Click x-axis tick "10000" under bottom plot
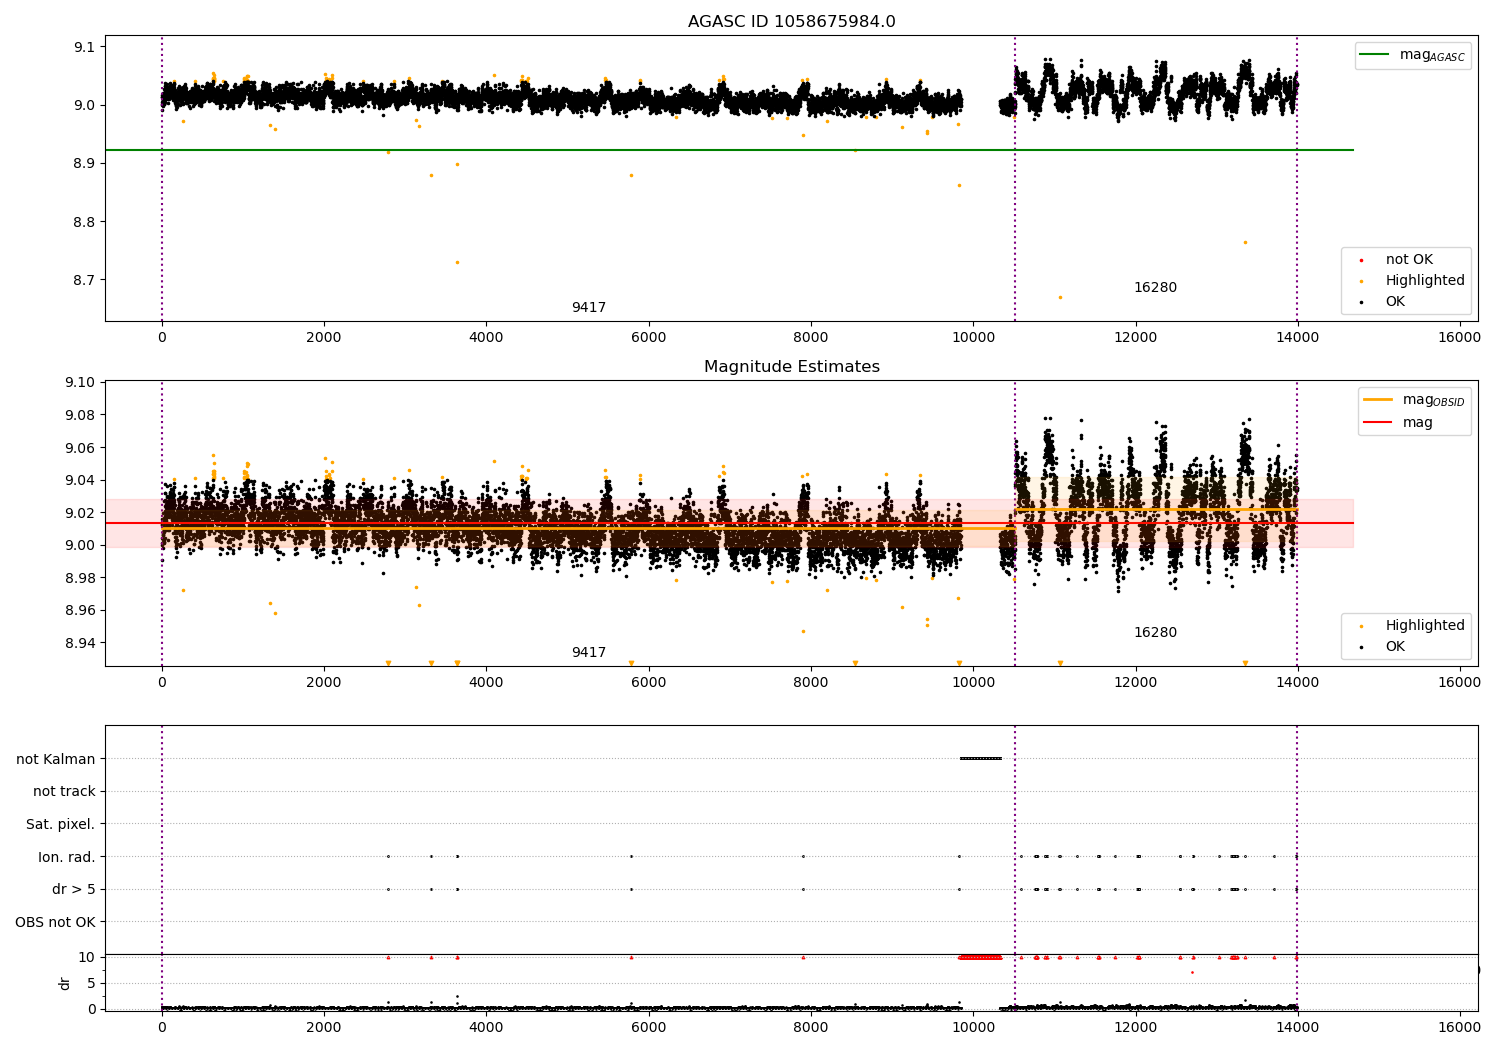This screenshot has height=1050, width=1500. click(973, 1028)
